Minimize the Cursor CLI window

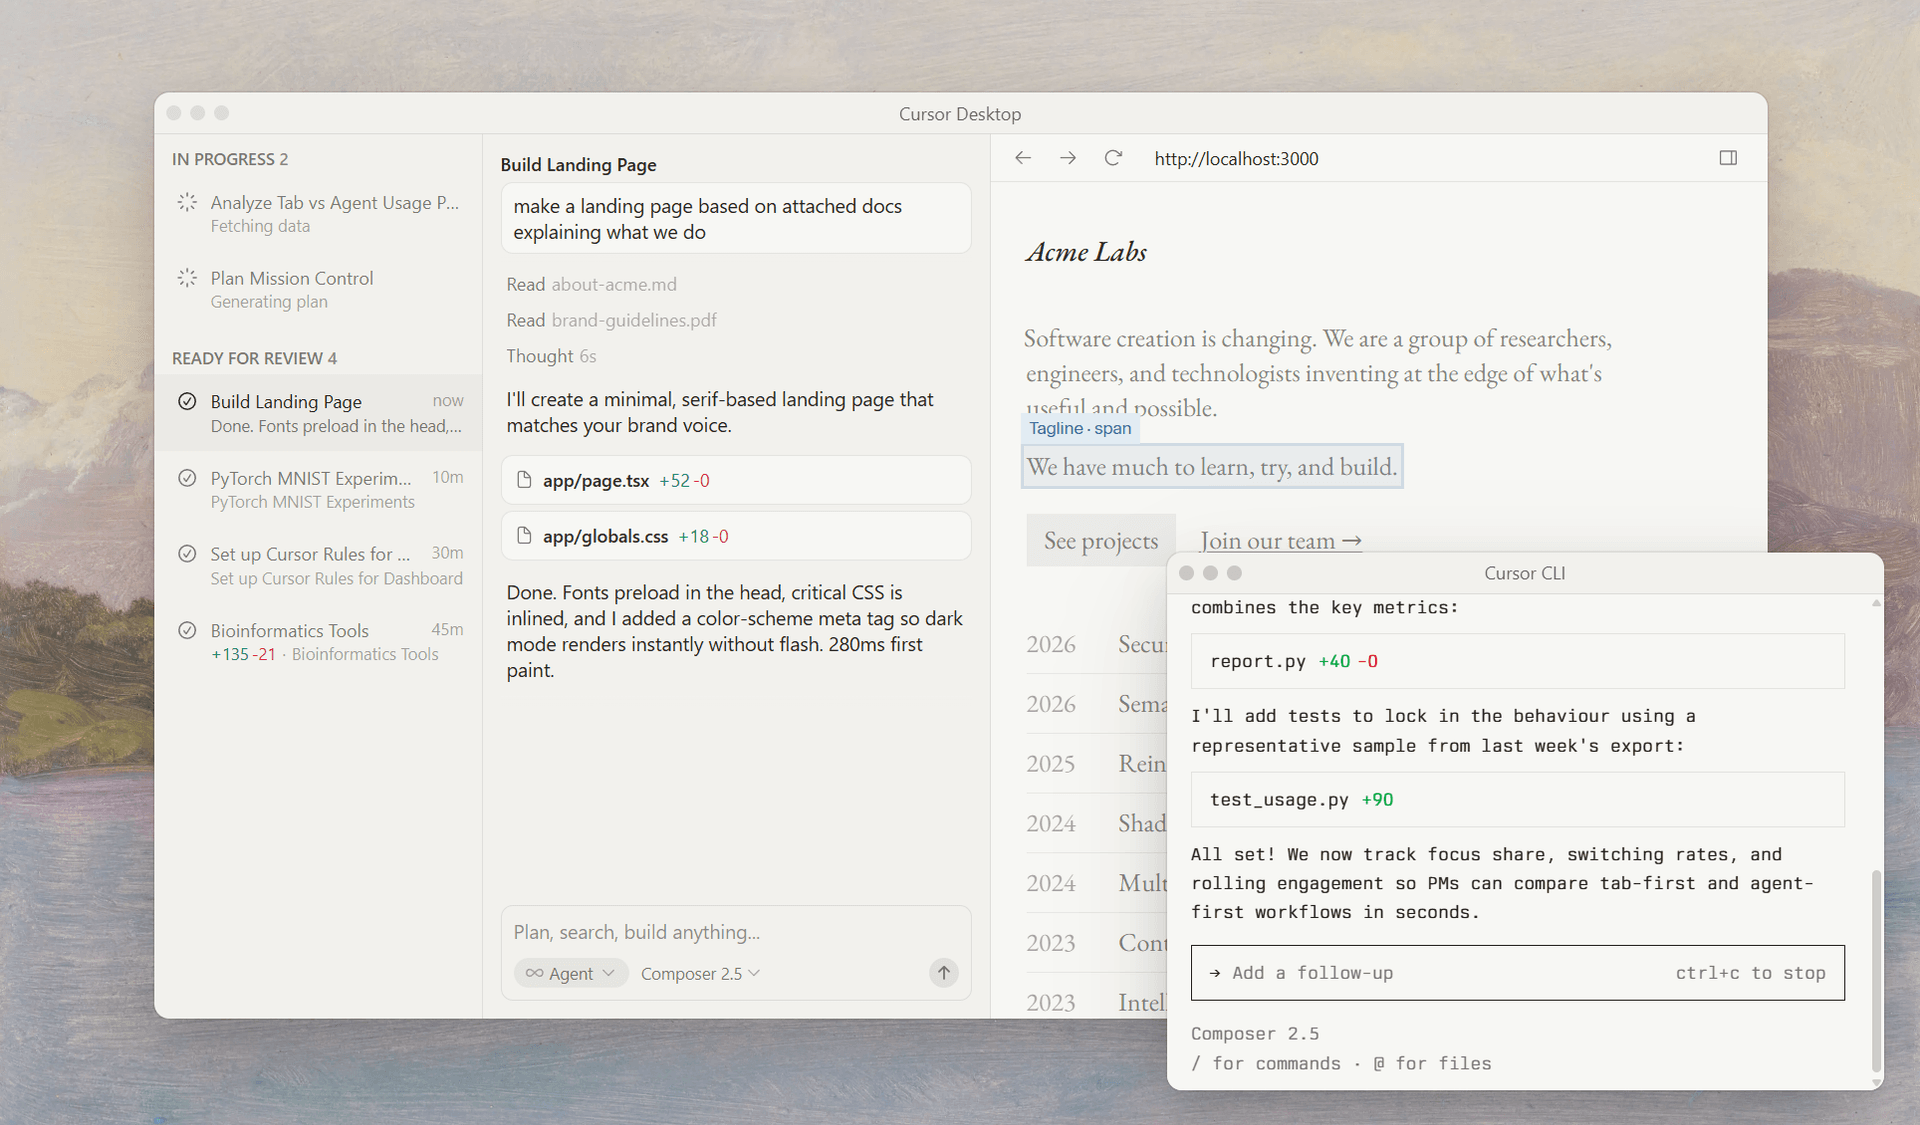point(1211,573)
